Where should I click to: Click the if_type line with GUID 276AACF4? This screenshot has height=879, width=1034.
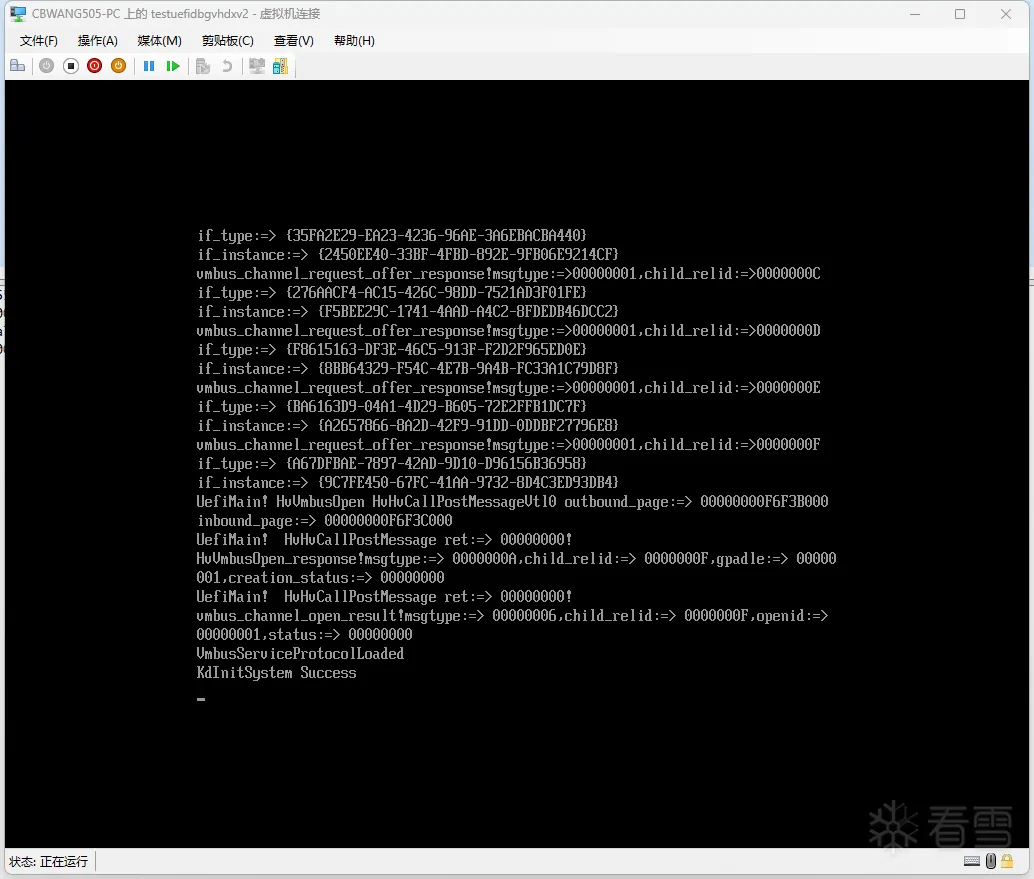(x=392, y=292)
